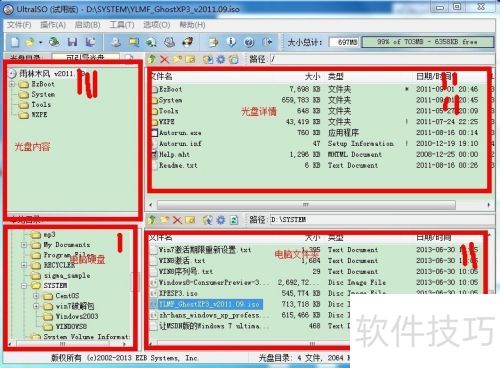
Task: Click the New Folder icon in image toolbar
Action: (x=177, y=59)
